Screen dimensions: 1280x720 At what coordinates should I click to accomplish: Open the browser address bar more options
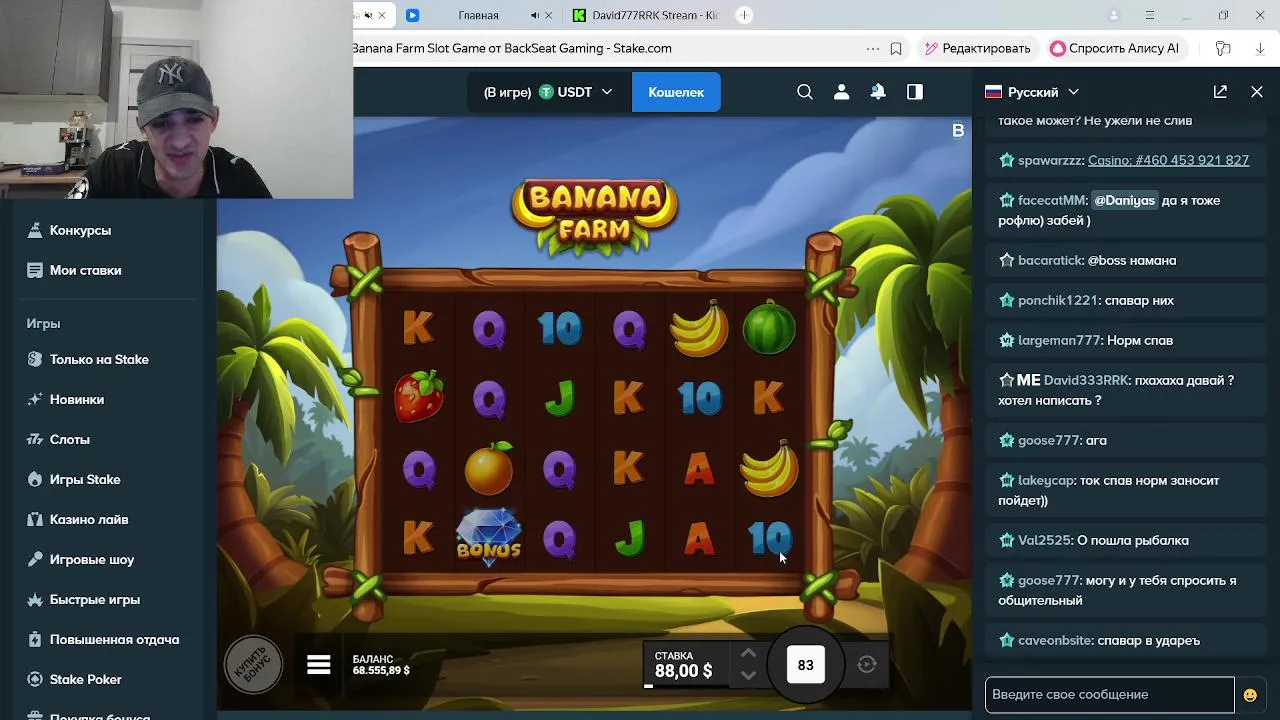point(872,48)
